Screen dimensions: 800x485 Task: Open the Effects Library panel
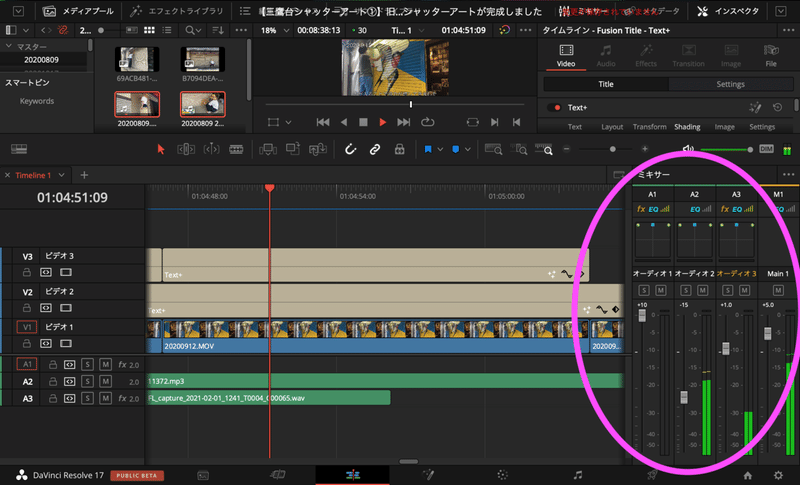pos(177,11)
